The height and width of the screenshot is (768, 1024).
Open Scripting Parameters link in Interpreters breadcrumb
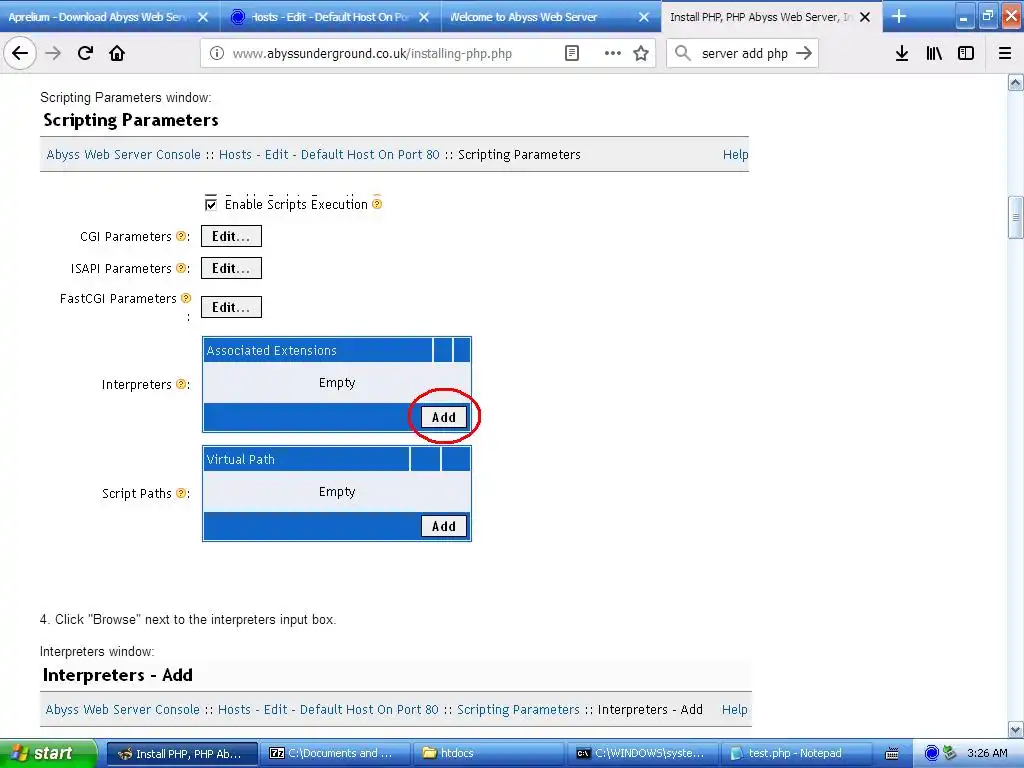tap(518, 710)
